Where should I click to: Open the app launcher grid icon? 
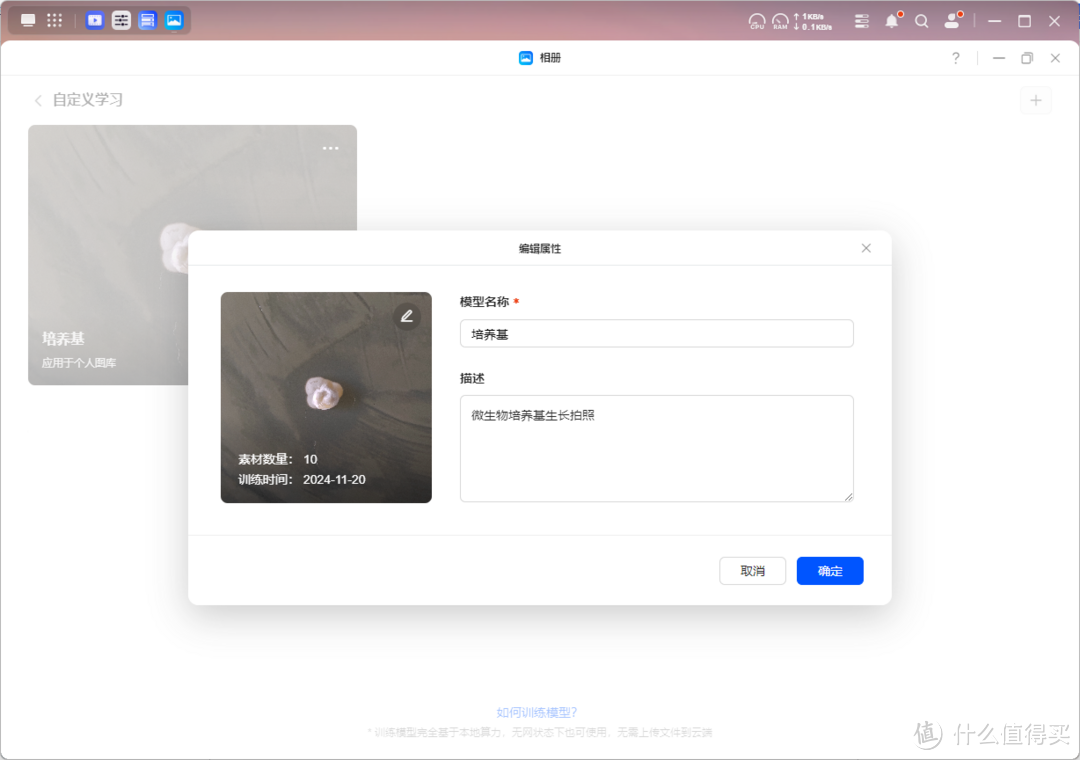point(54,20)
